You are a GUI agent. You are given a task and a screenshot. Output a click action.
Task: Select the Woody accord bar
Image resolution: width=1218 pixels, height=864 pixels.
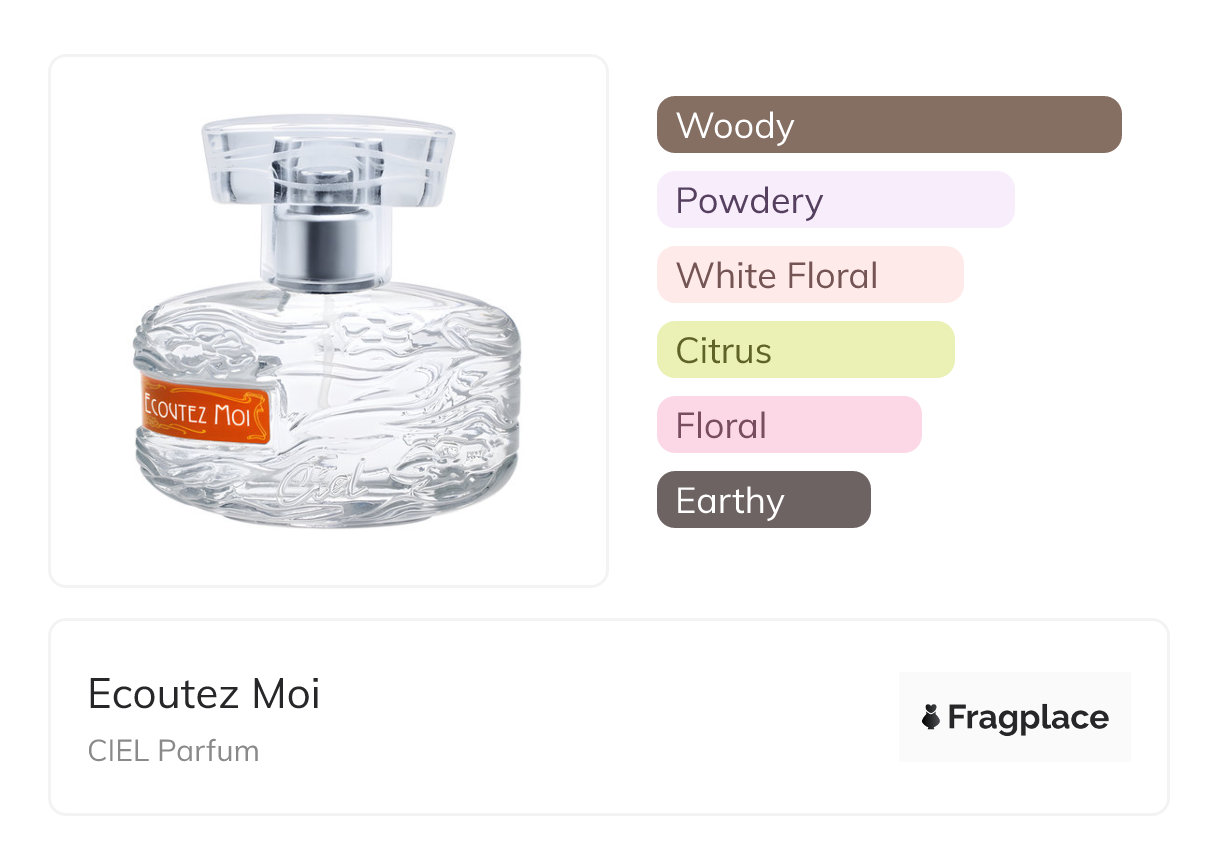click(x=888, y=125)
